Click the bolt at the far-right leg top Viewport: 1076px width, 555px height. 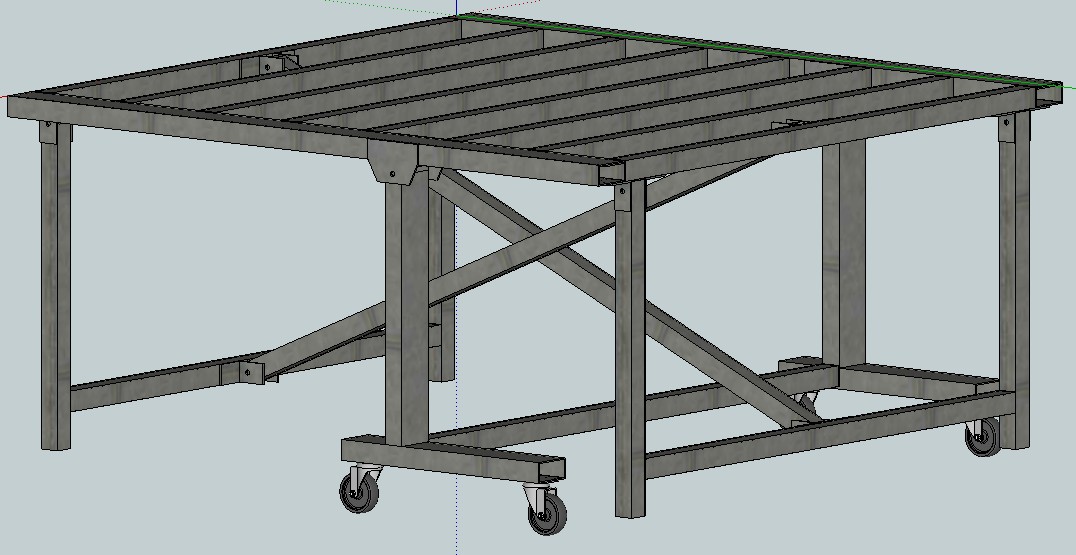(x=1005, y=122)
